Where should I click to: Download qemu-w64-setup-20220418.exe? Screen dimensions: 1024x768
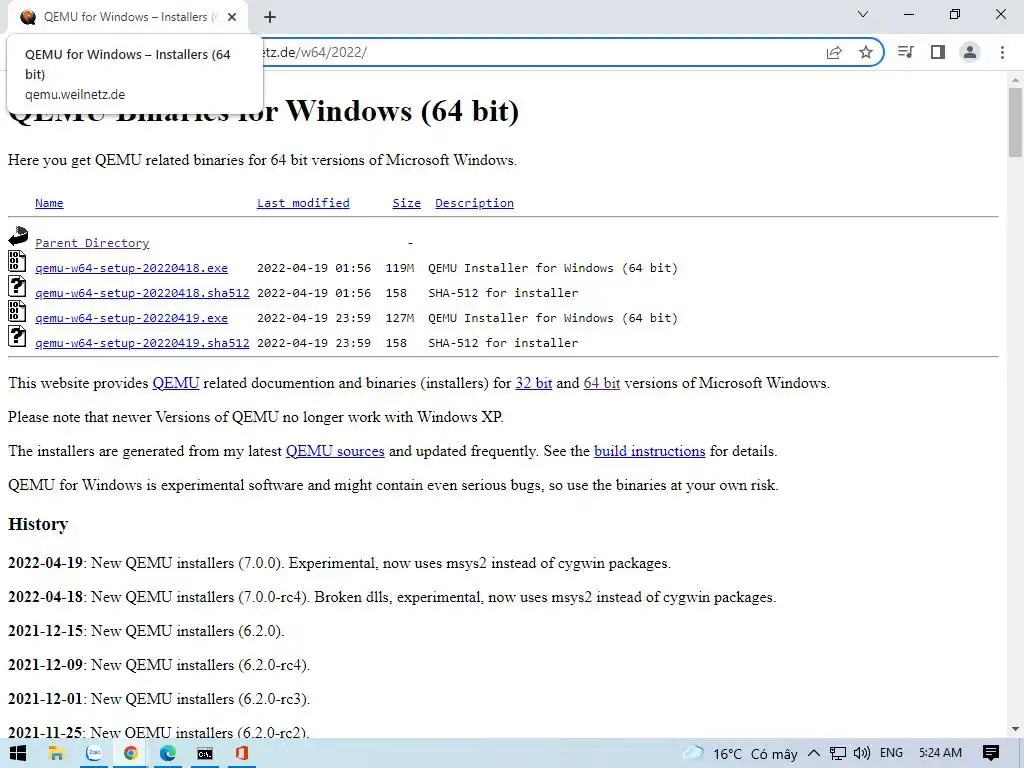(x=131, y=268)
